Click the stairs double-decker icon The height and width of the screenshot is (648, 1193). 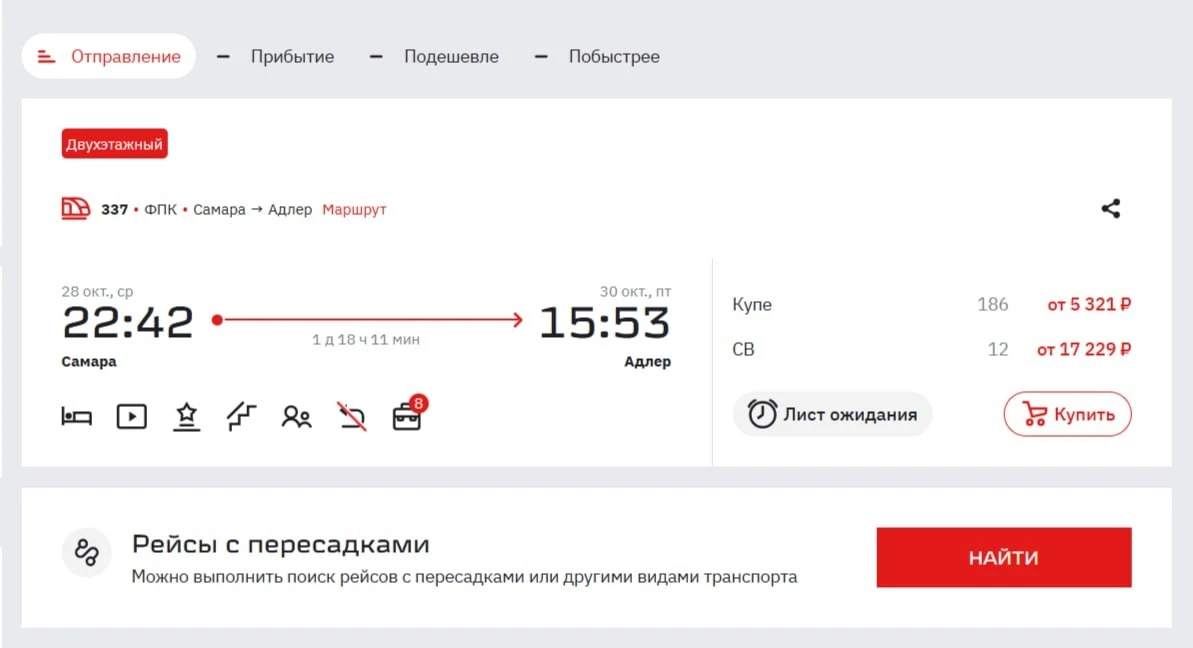click(x=242, y=417)
